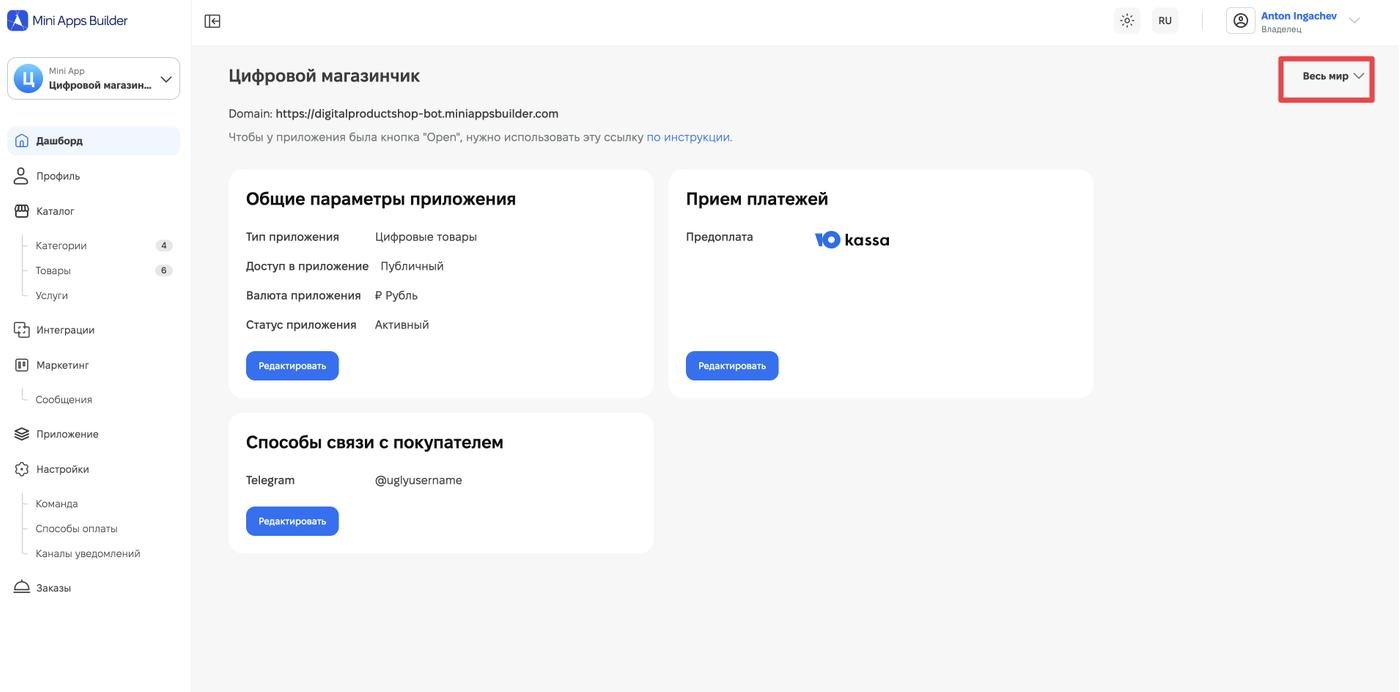This screenshot has height=692, width=1400.
Task: Switch language with RU button
Action: click(1165, 21)
